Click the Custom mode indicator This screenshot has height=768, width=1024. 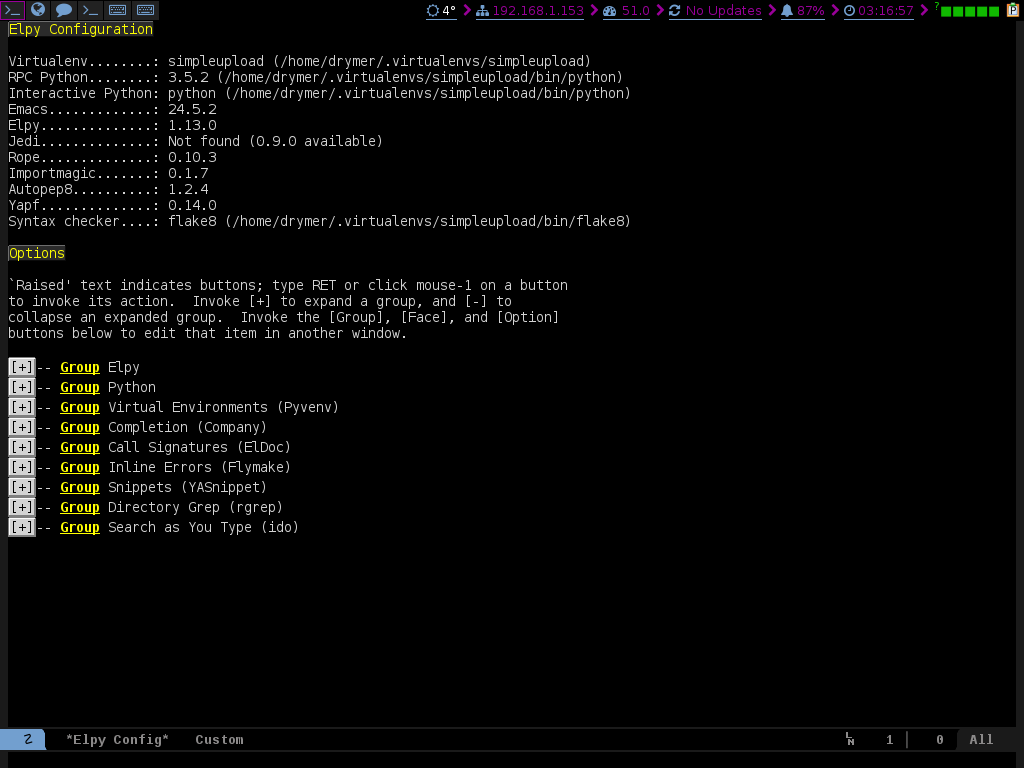click(x=219, y=739)
